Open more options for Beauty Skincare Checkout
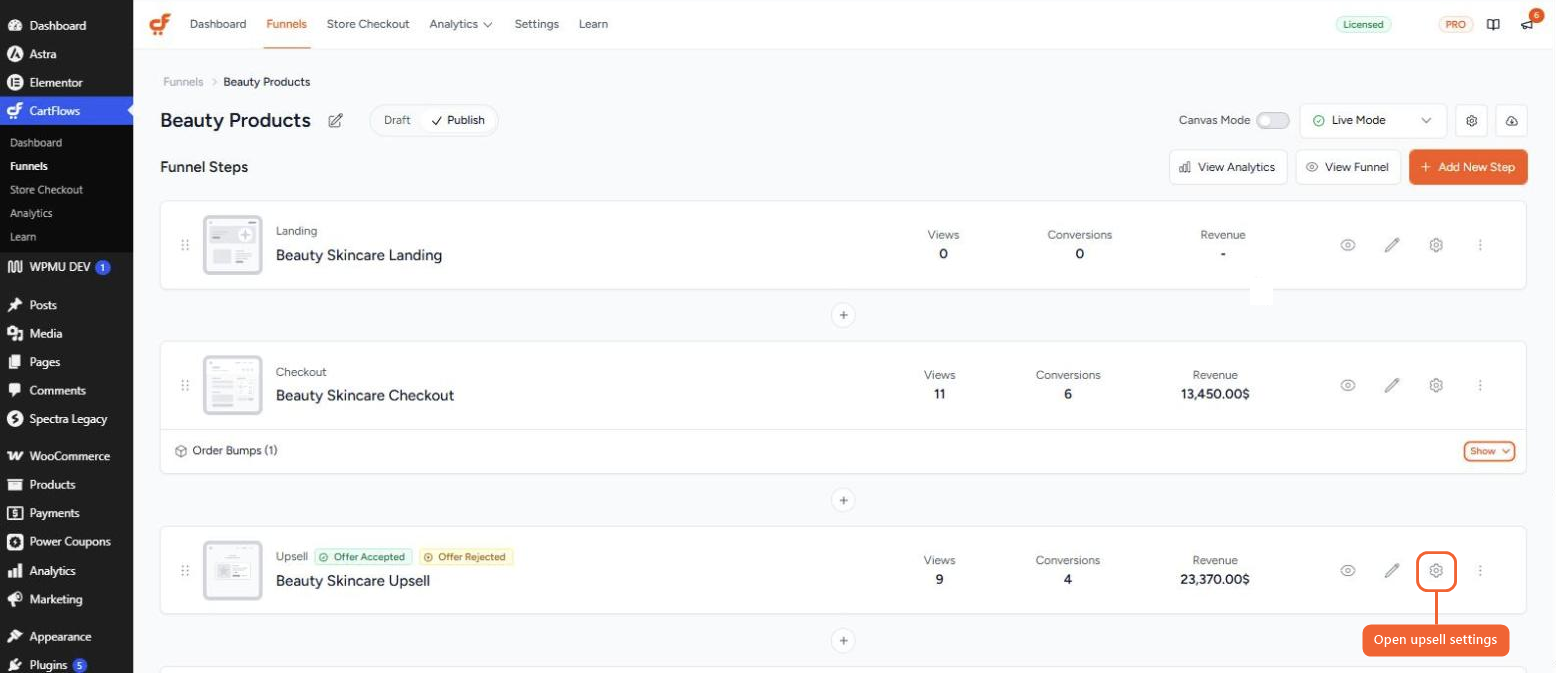The height and width of the screenshot is (673, 1556). click(1480, 385)
